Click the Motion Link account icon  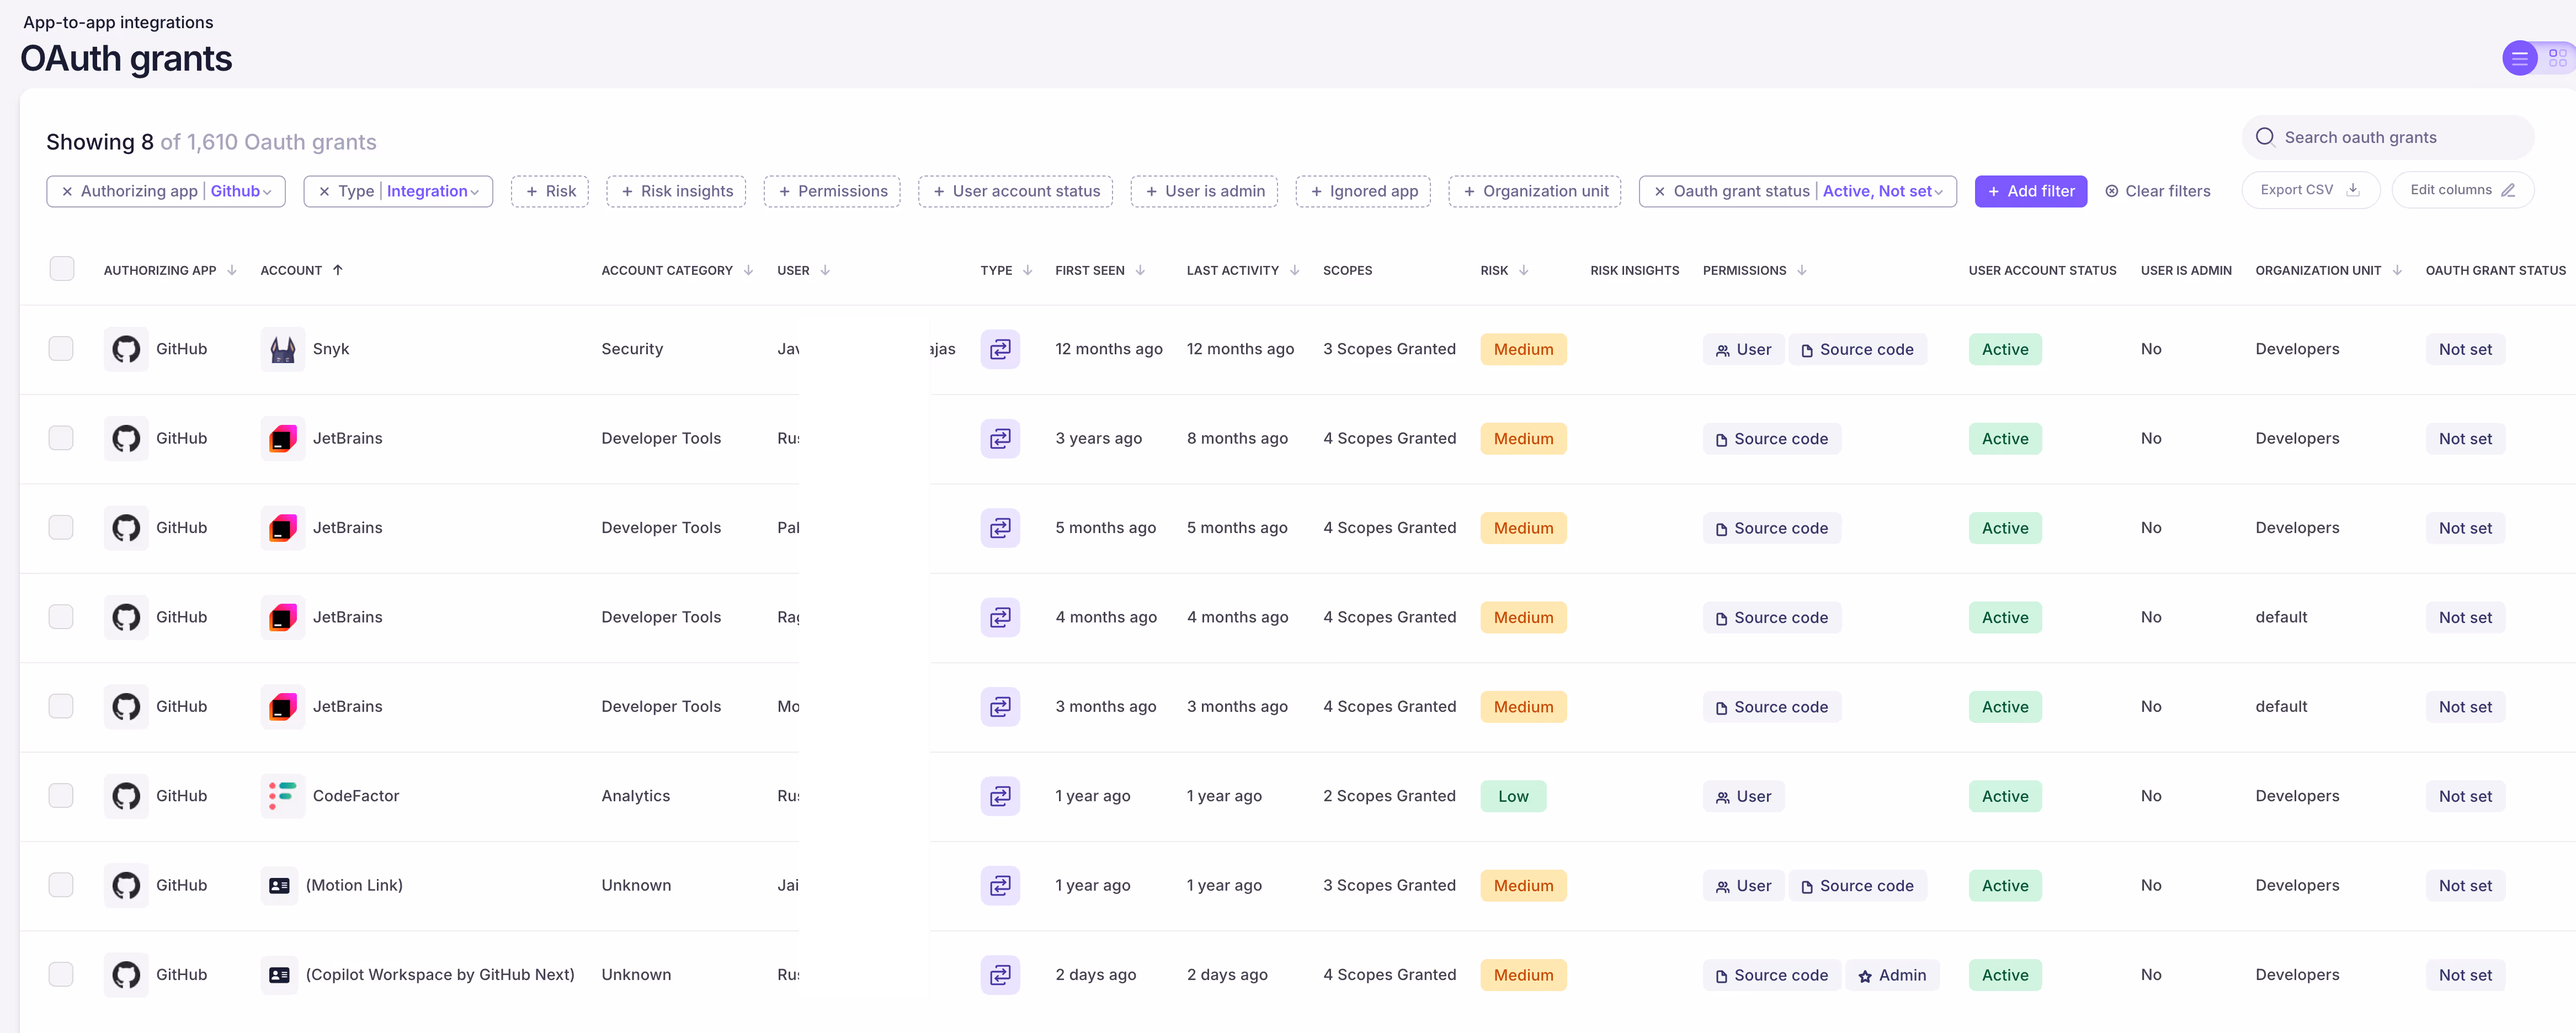[x=280, y=885]
